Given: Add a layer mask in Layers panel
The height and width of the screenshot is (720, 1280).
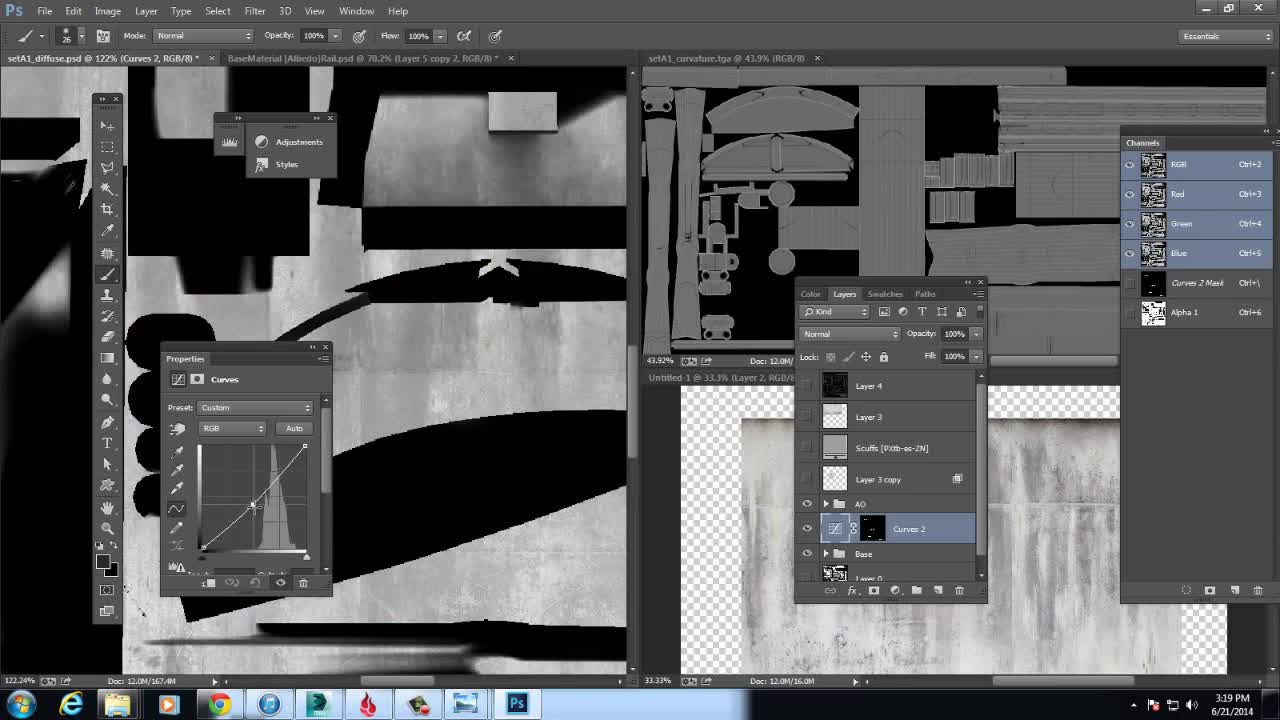Looking at the screenshot, I should tap(873, 590).
